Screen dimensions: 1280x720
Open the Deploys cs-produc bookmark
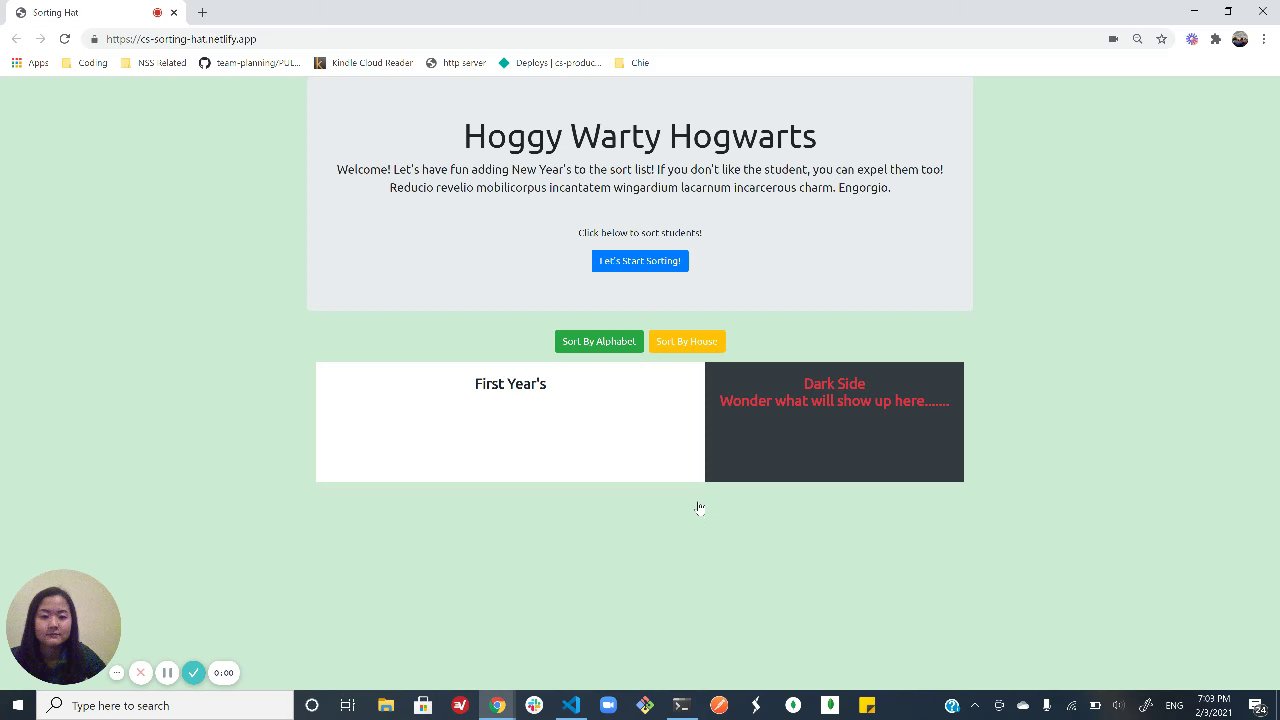[550, 63]
